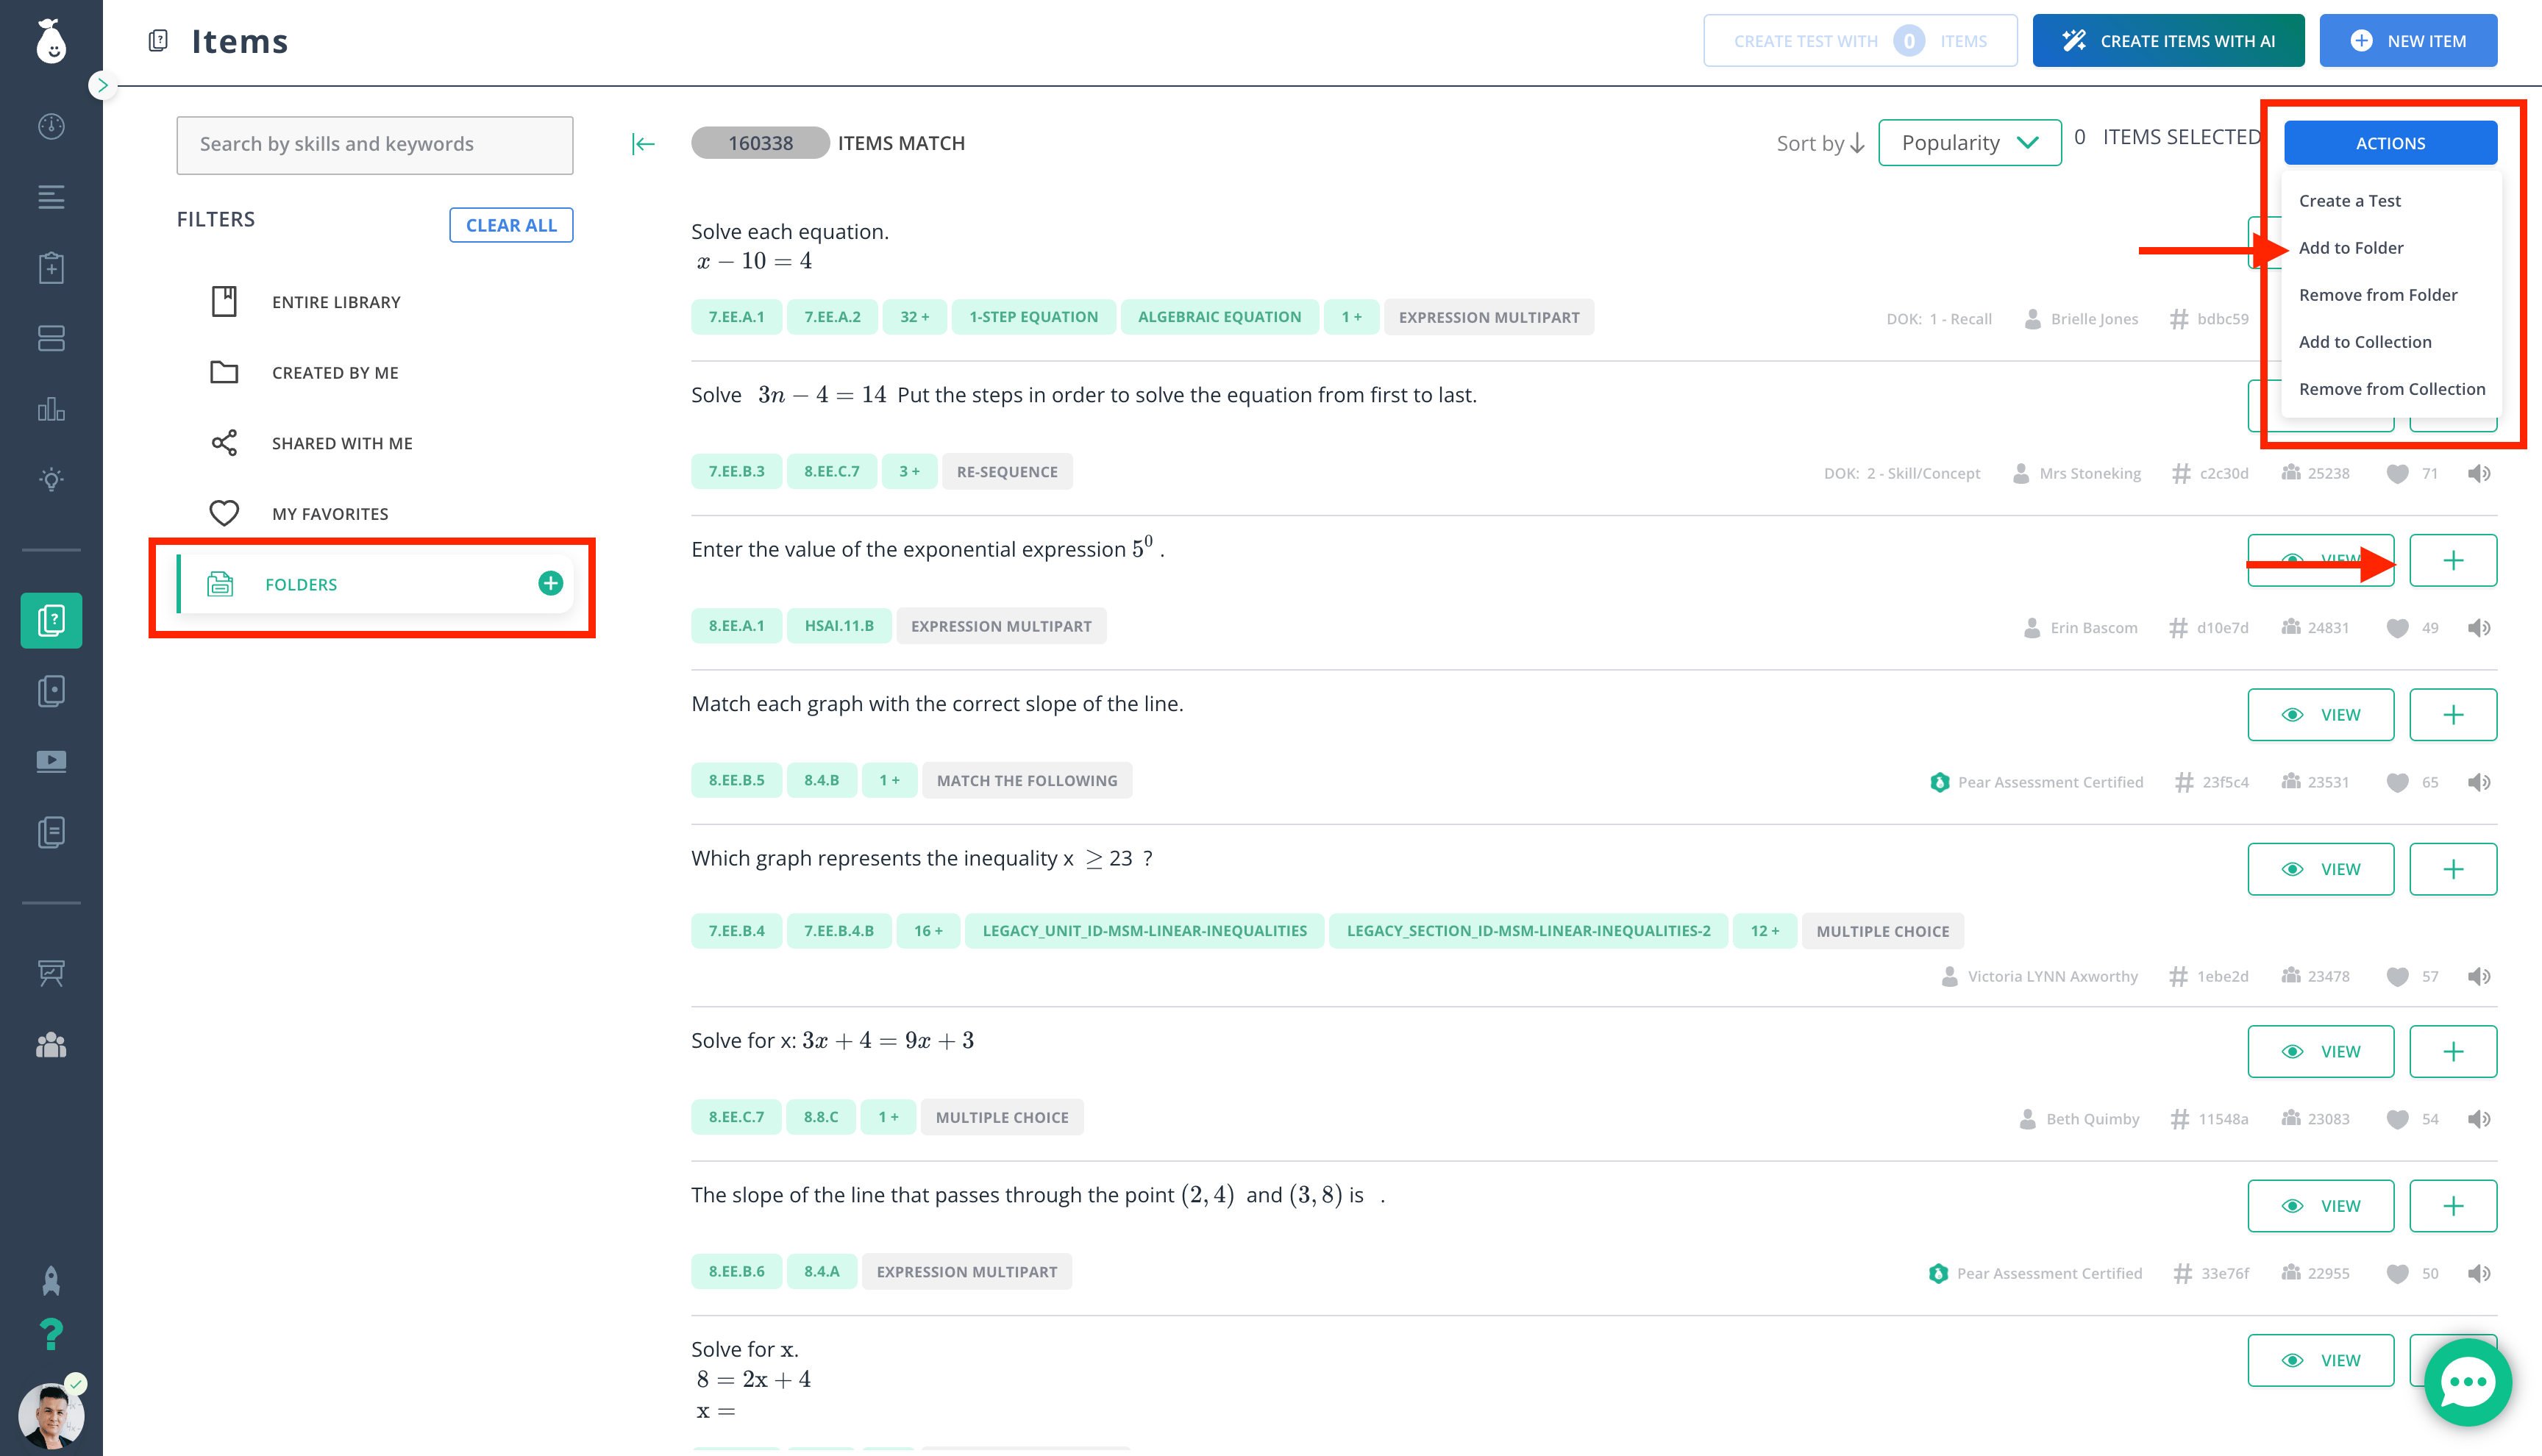Viewport: 2542px width, 1456px height.
Task: Open the Insights bar chart icon in sidebar
Action: [51, 409]
